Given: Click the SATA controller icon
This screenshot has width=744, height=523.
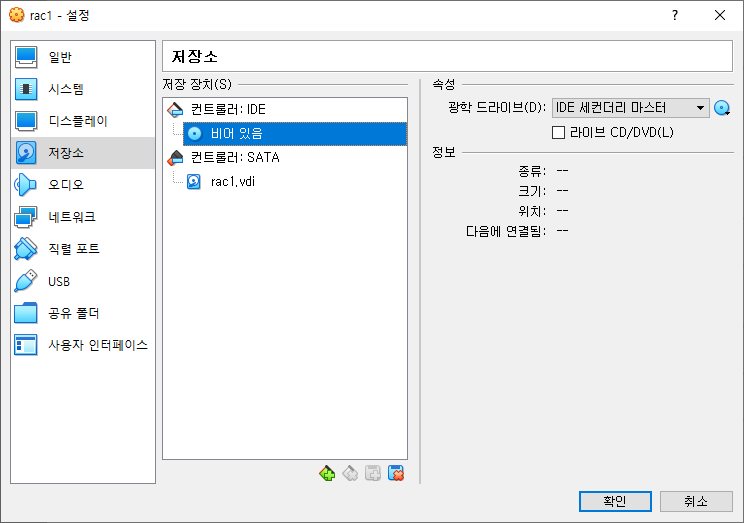Looking at the screenshot, I should 175,158.
